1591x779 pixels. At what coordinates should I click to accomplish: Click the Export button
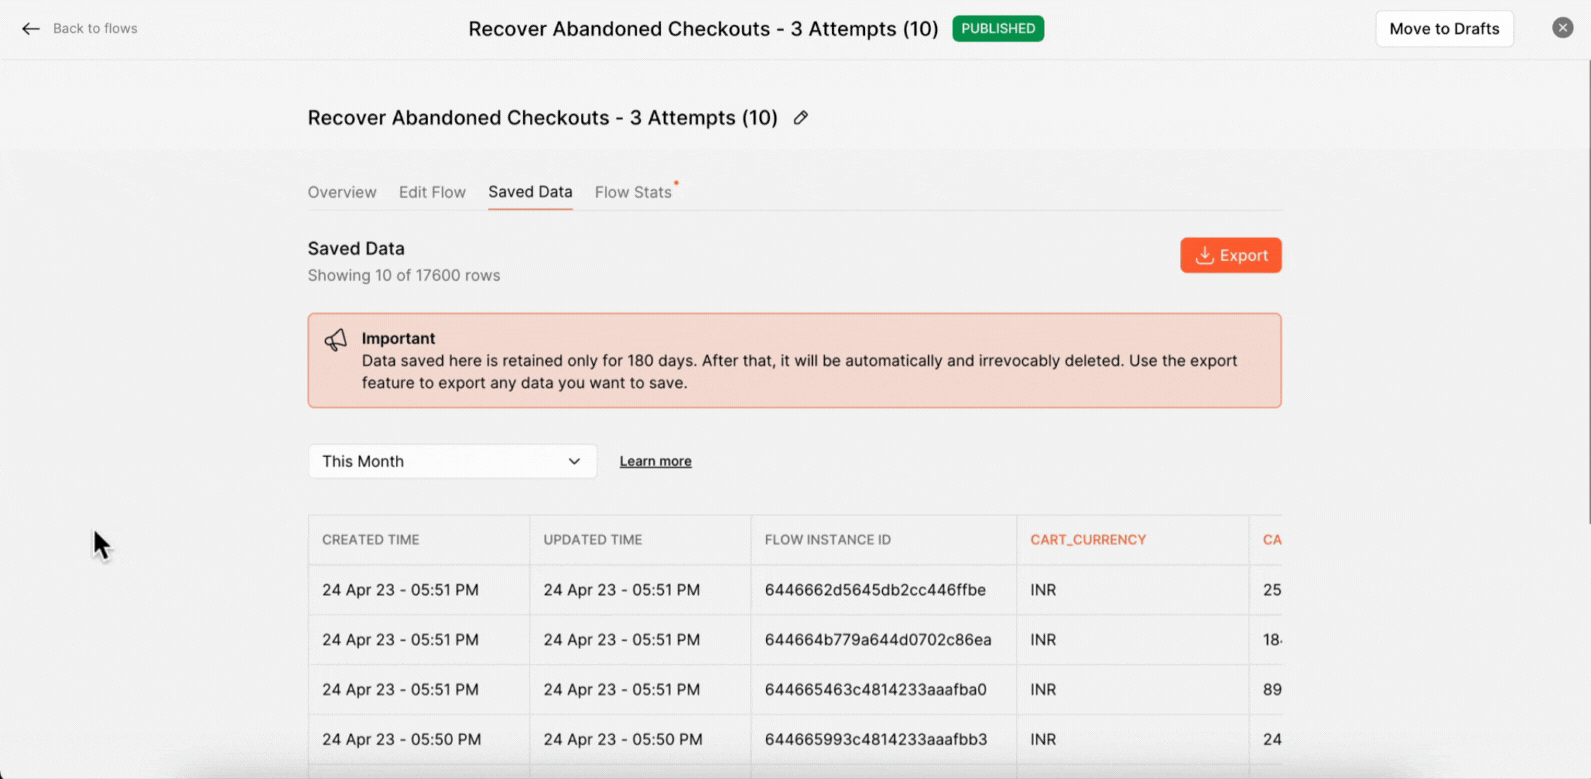tap(1230, 255)
